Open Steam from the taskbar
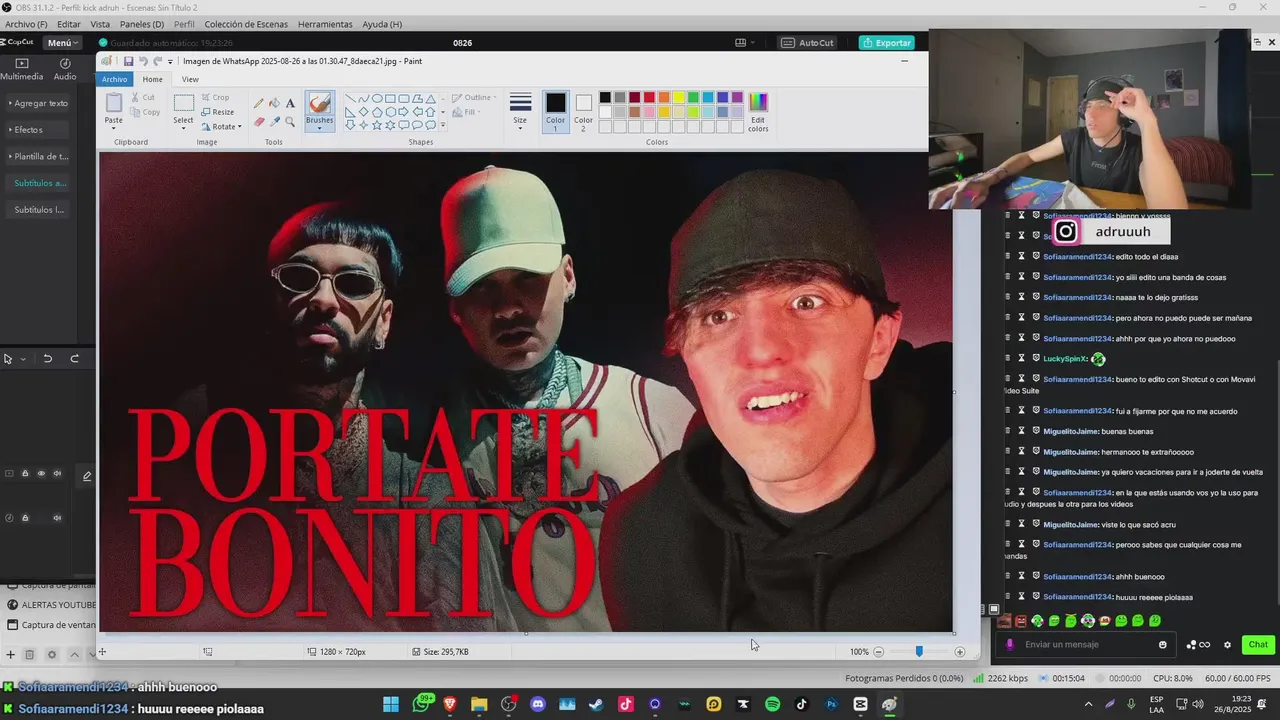 [596, 704]
